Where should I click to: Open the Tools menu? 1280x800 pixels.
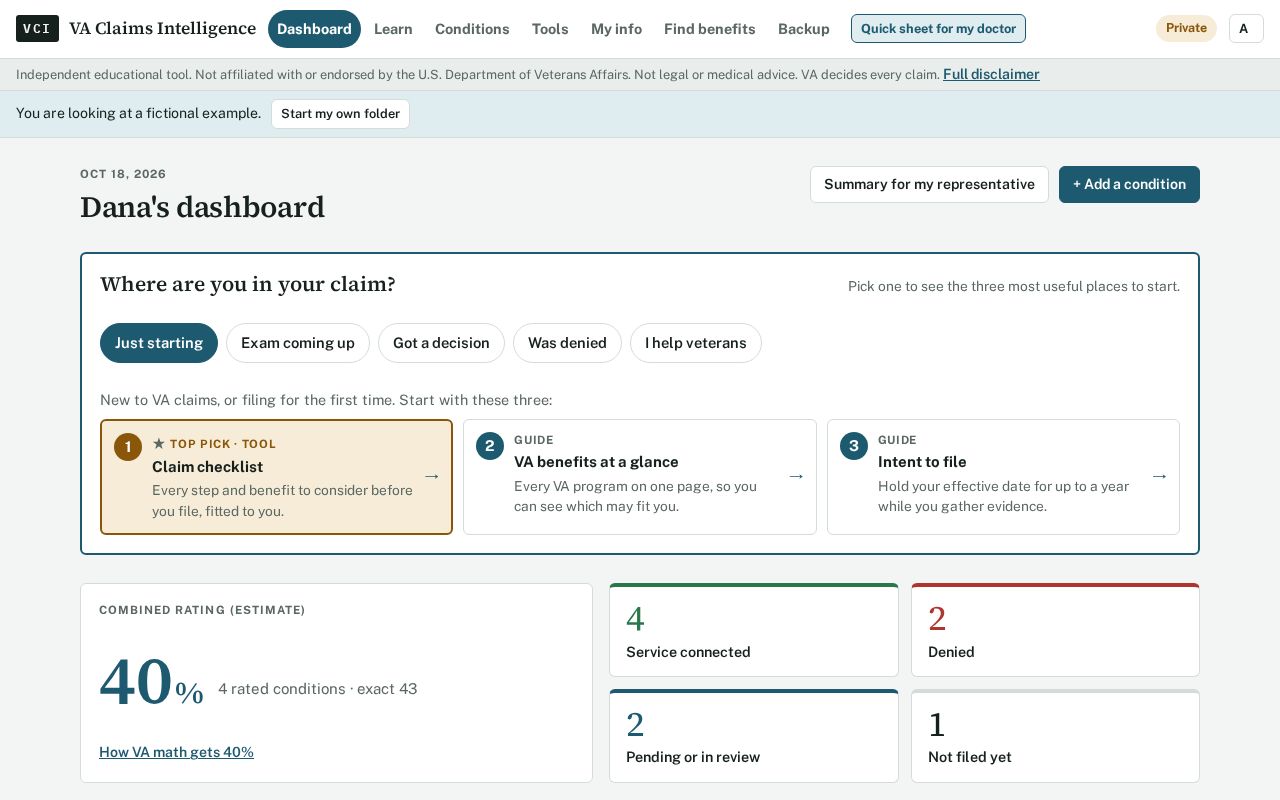click(550, 29)
